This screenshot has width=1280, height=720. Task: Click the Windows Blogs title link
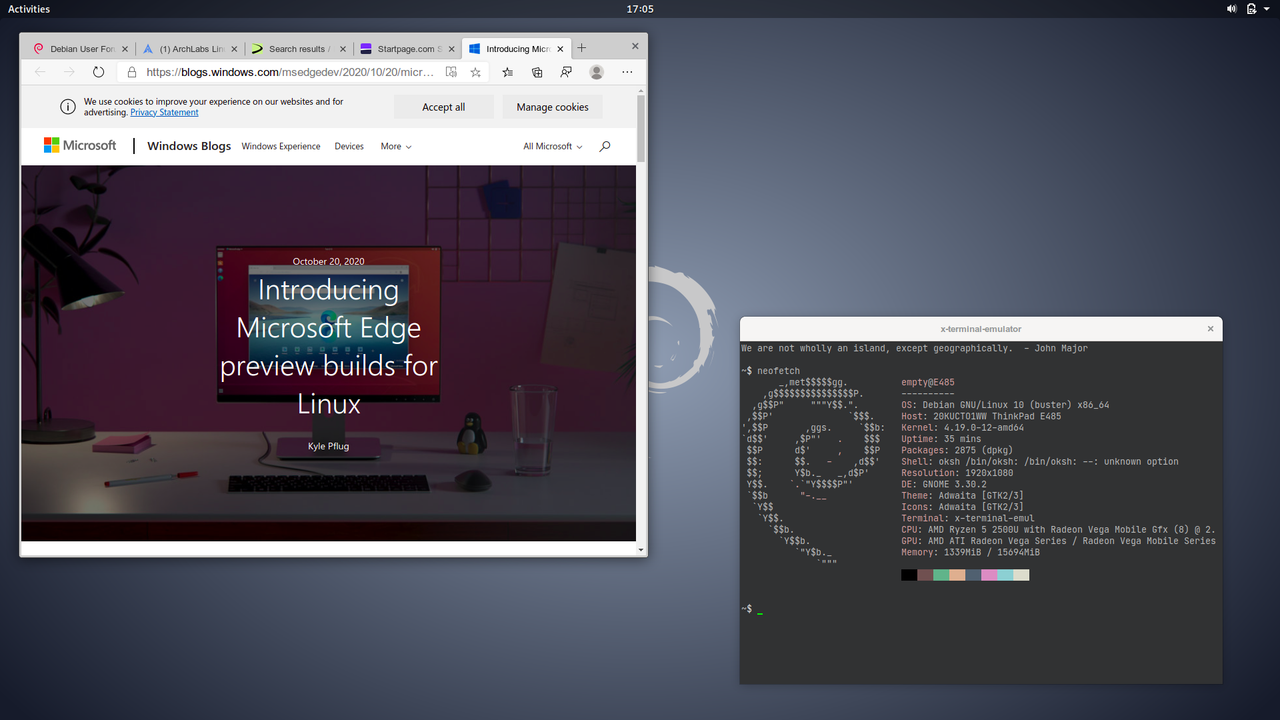[x=189, y=146]
